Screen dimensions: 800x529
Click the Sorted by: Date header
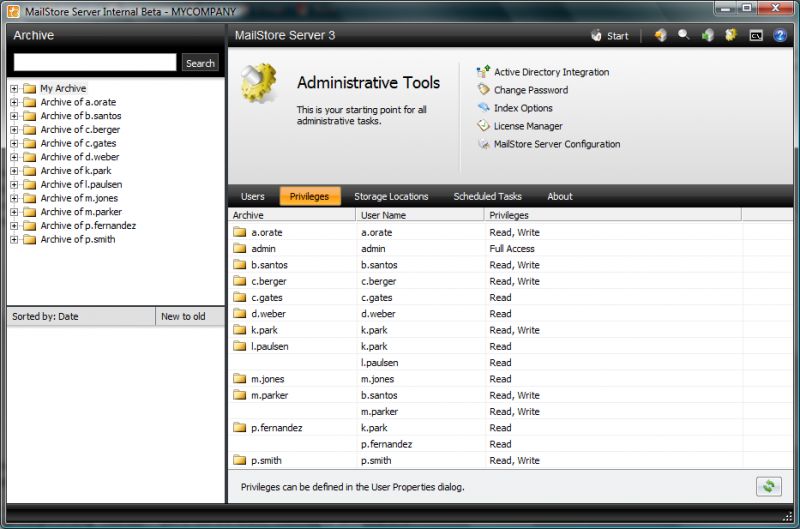click(x=82, y=316)
